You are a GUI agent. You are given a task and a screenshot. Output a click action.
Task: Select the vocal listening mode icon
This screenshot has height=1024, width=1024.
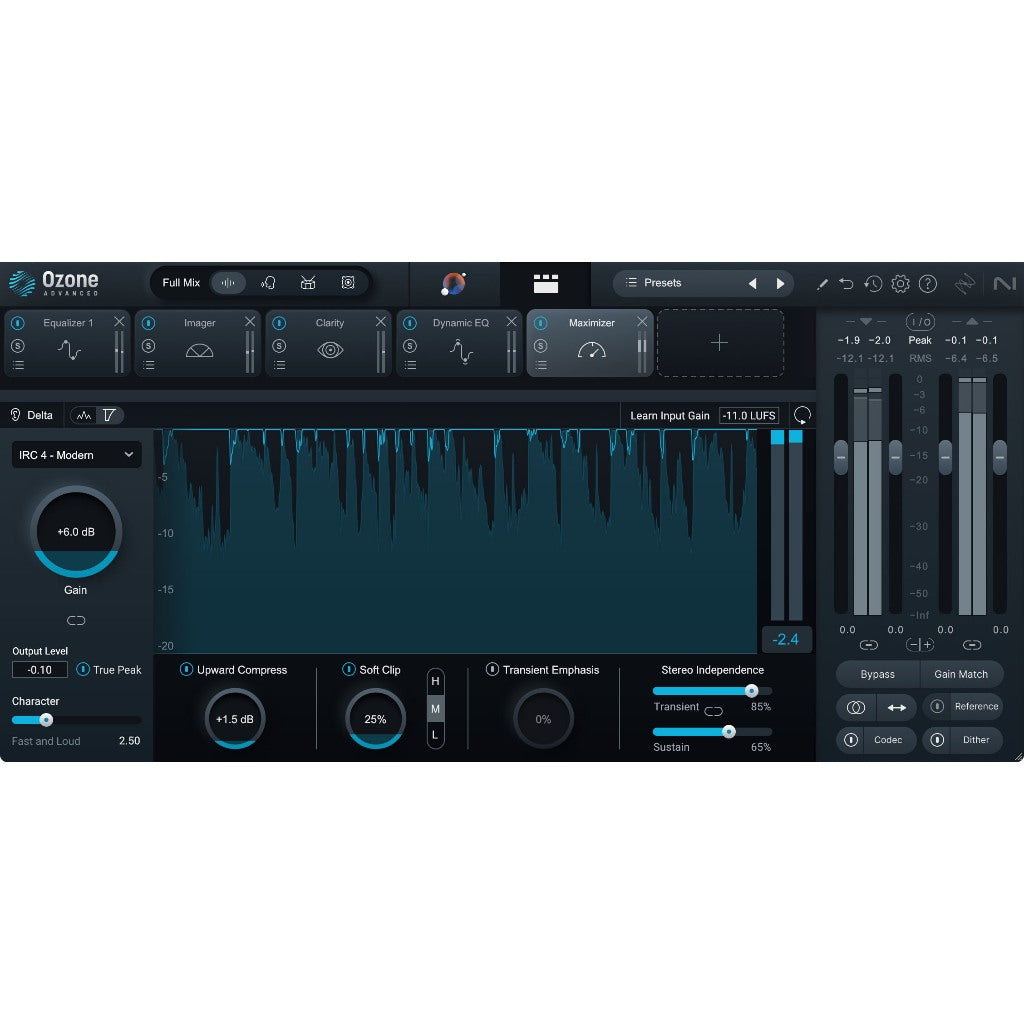pos(268,283)
